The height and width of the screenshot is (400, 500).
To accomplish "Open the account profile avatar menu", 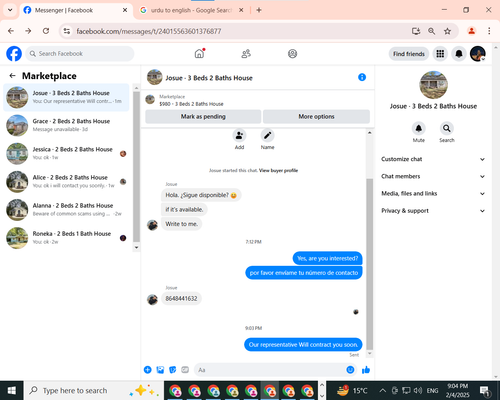I will [478, 54].
